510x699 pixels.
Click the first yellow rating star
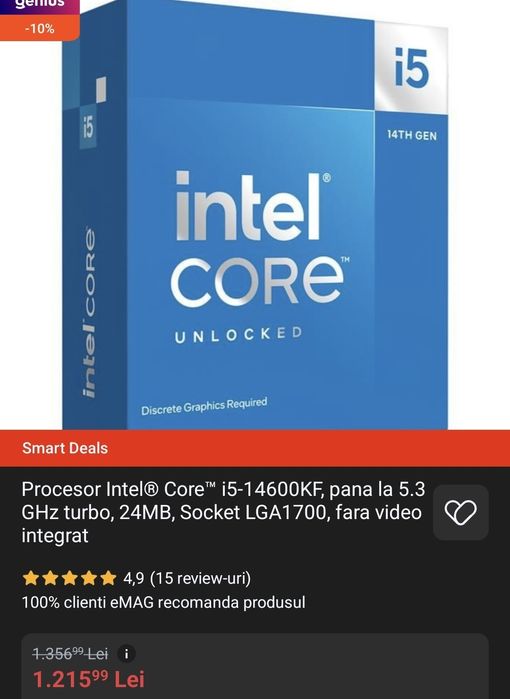30,578
